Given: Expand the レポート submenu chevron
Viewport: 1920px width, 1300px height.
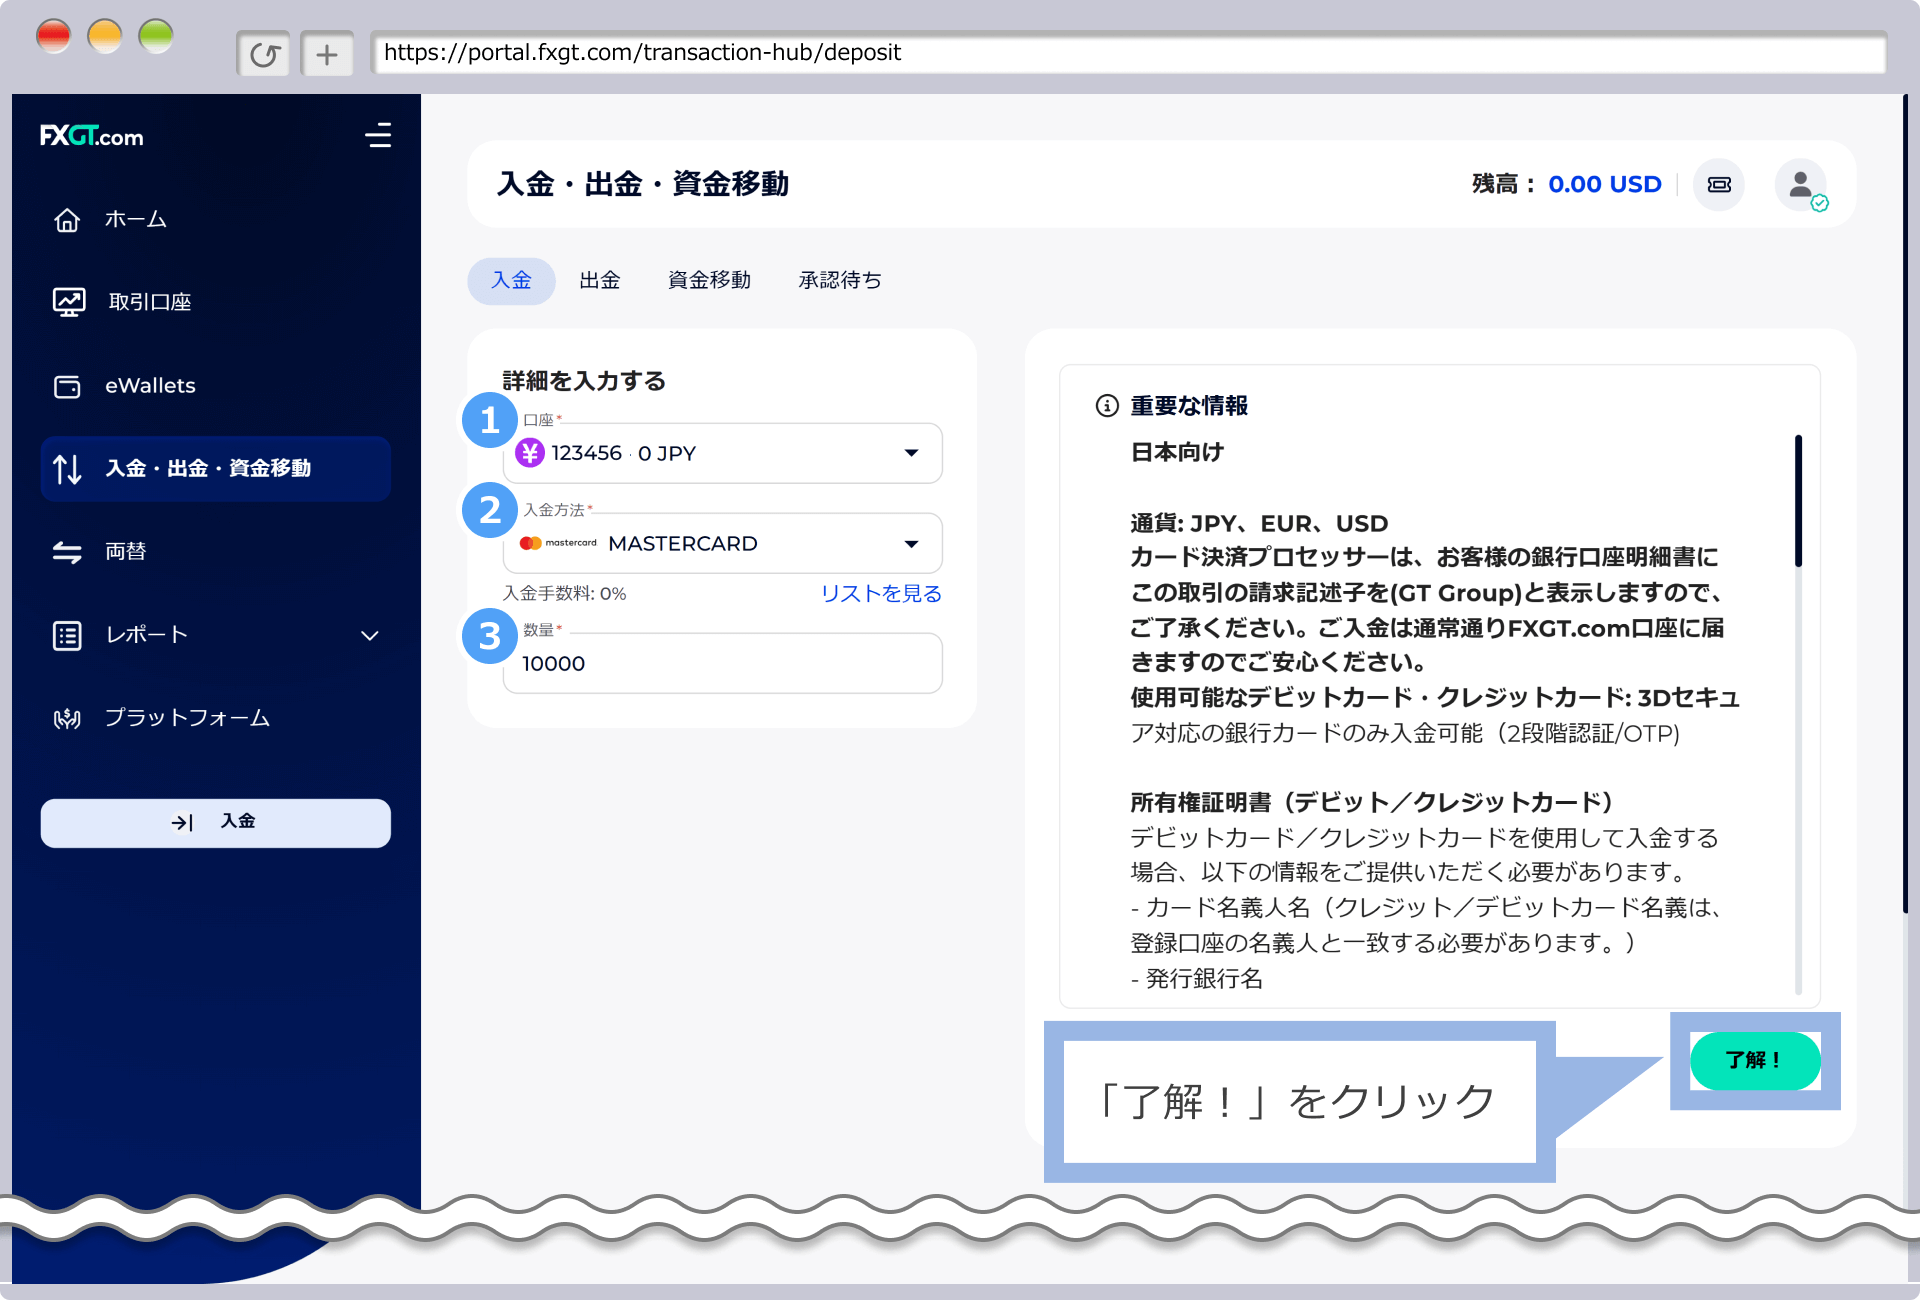Looking at the screenshot, I should point(370,635).
